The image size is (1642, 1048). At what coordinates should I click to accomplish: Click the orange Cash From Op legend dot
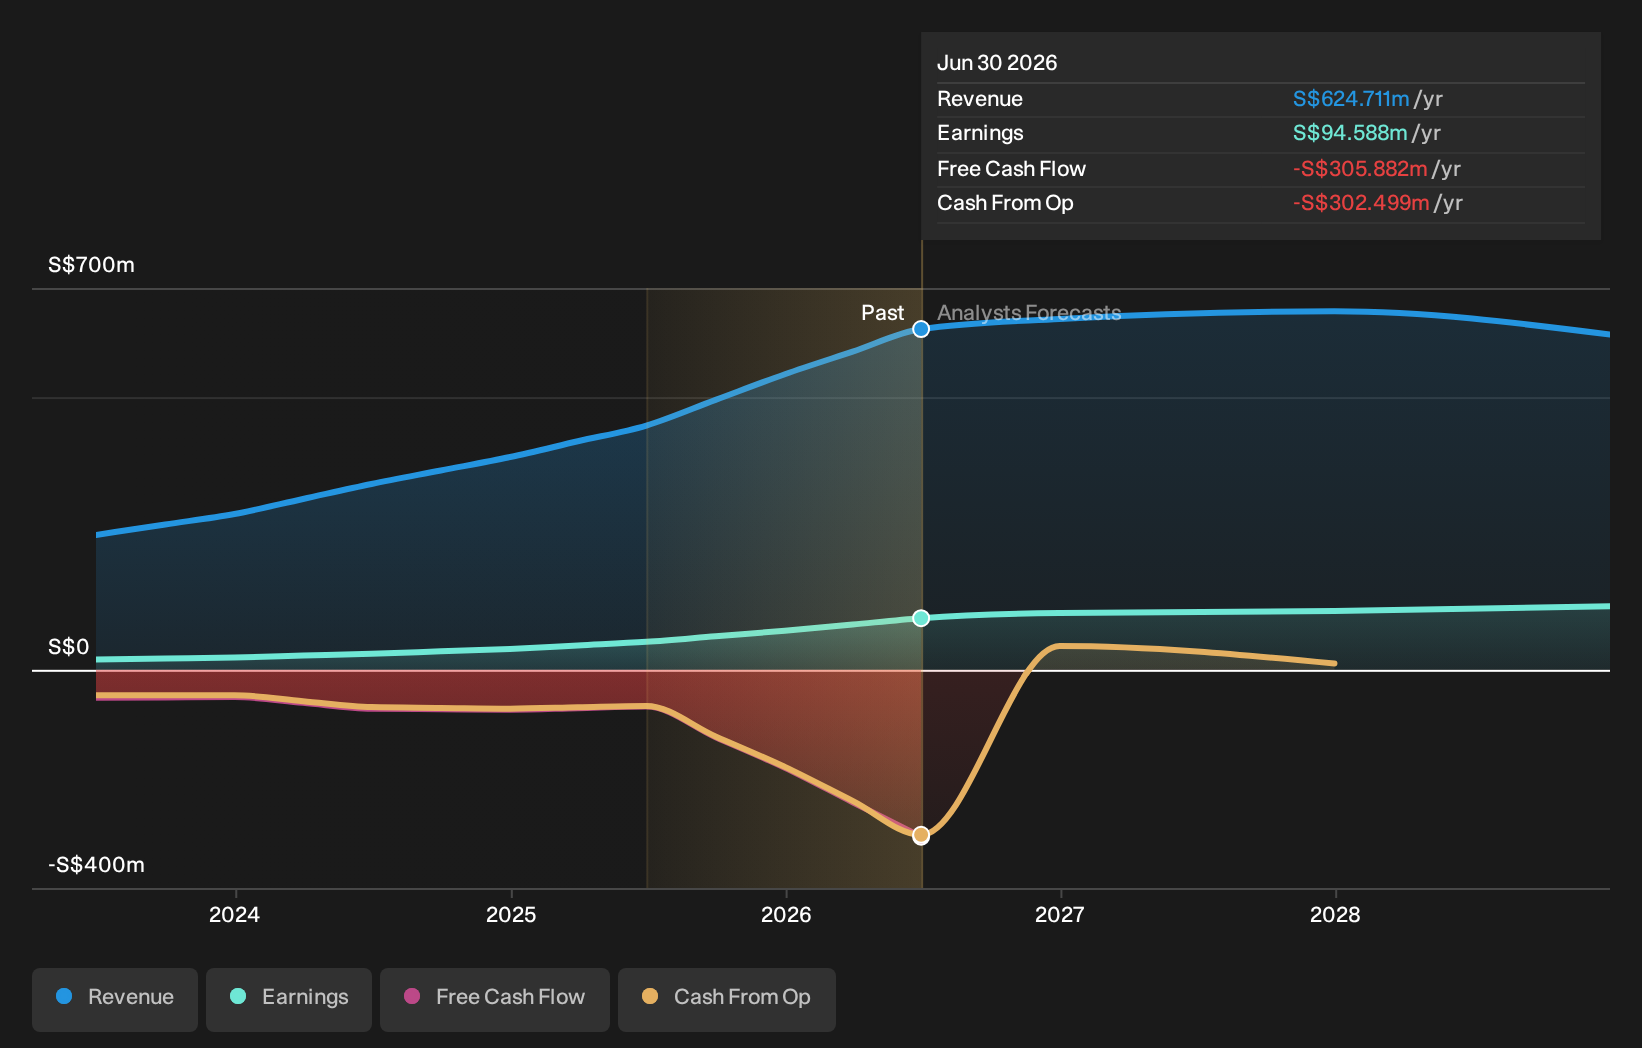(x=650, y=996)
